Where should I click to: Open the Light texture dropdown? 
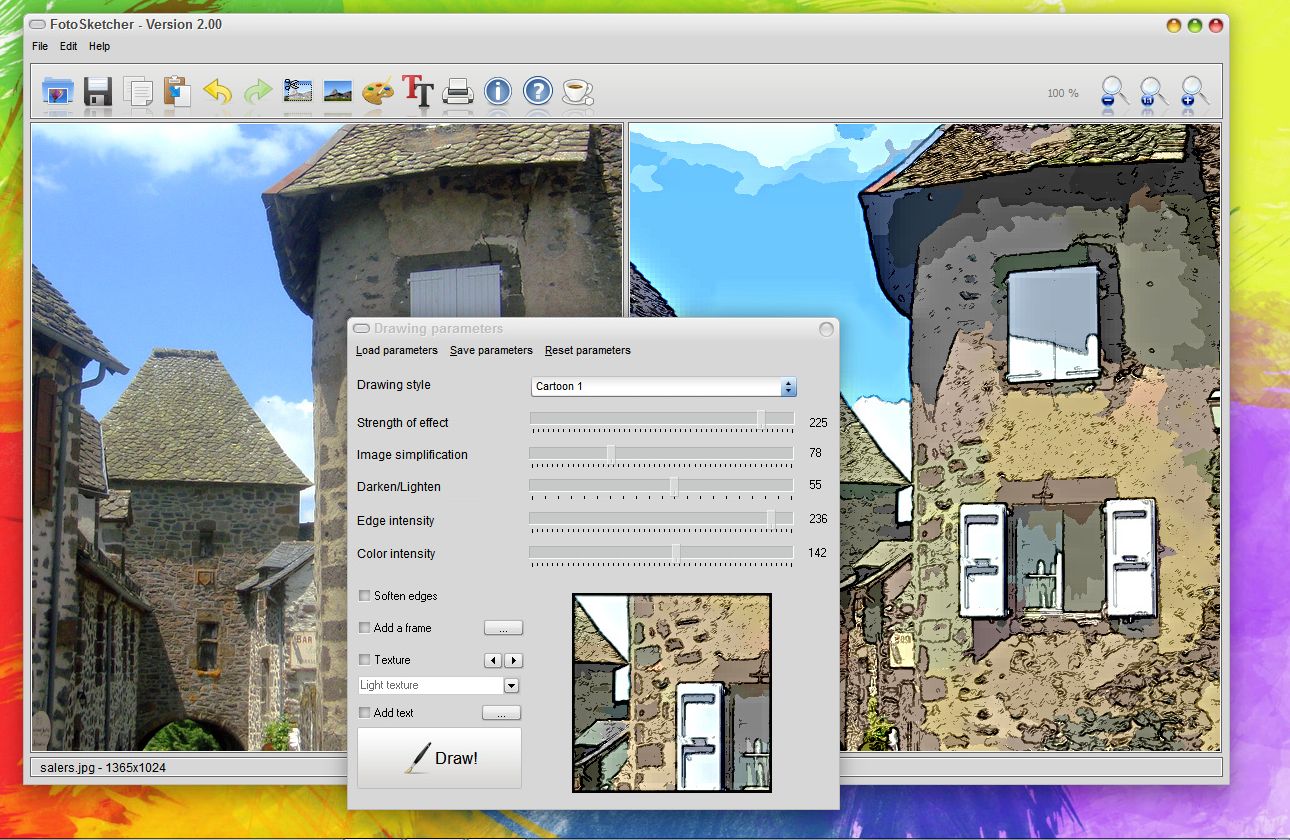[511, 685]
